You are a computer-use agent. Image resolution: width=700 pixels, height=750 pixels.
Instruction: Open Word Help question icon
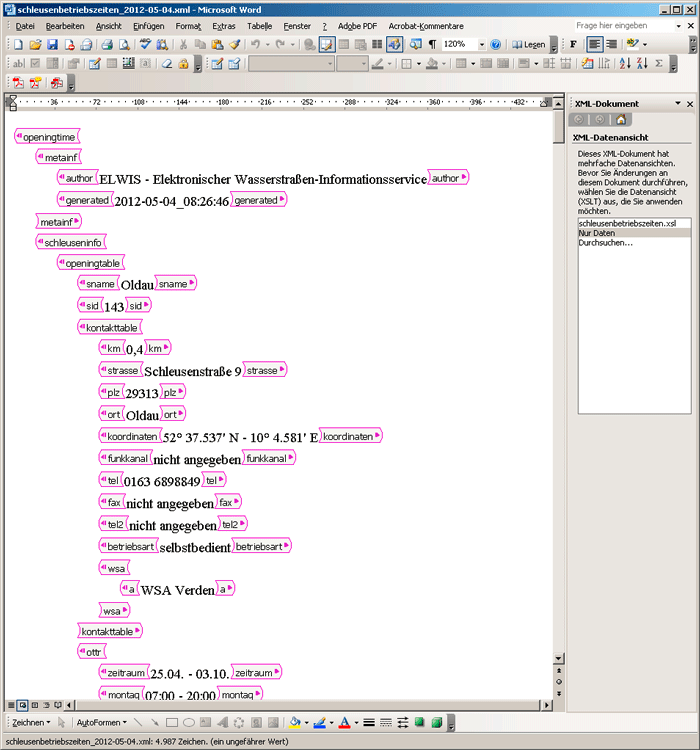(496, 44)
